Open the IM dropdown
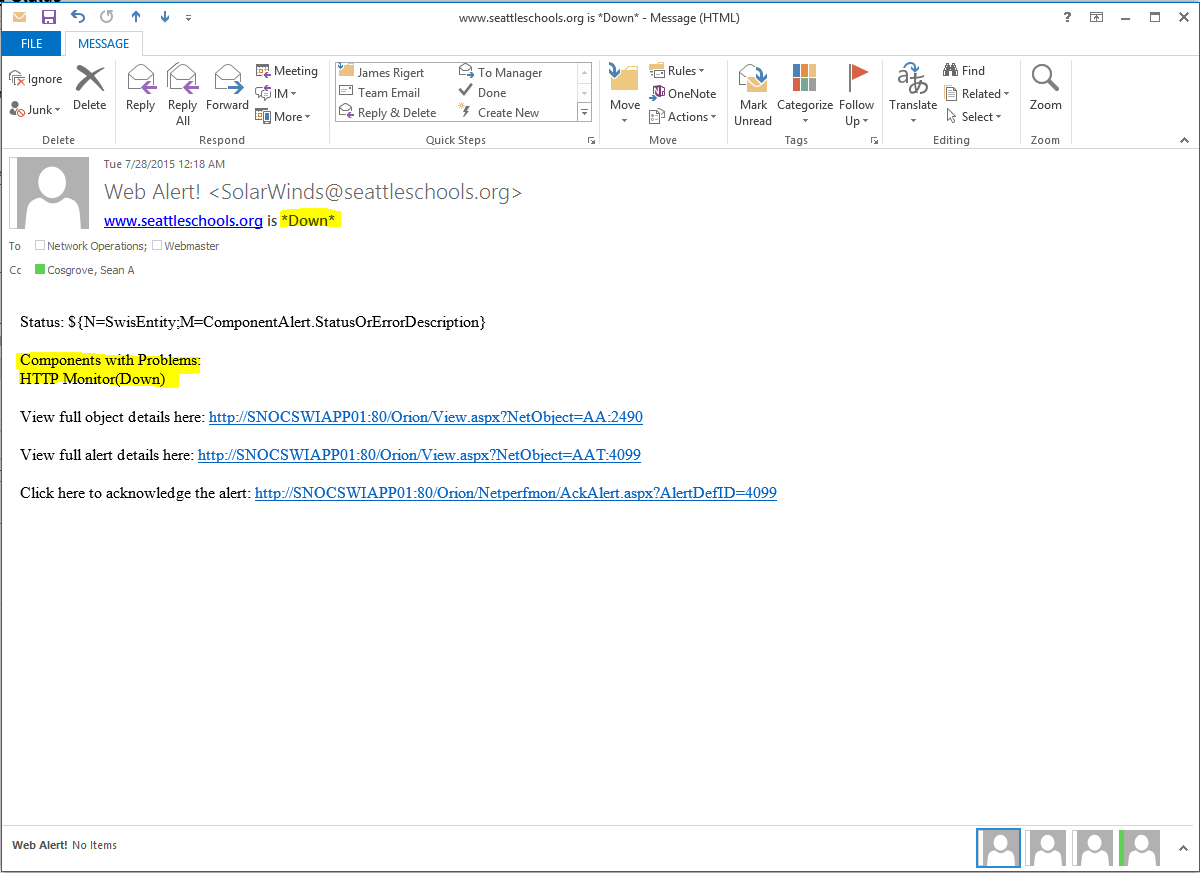This screenshot has height=873, width=1200. point(277,94)
